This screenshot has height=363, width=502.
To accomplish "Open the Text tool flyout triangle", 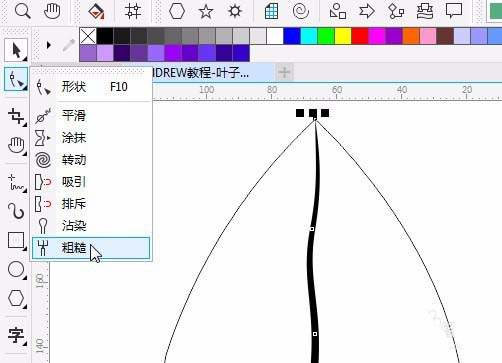I will 25,343.
